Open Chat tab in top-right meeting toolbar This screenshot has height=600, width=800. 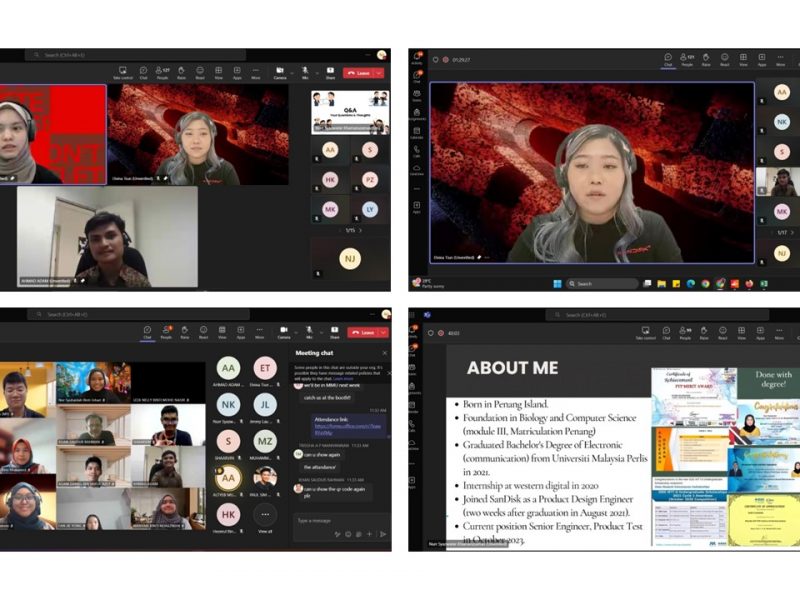coord(668,59)
